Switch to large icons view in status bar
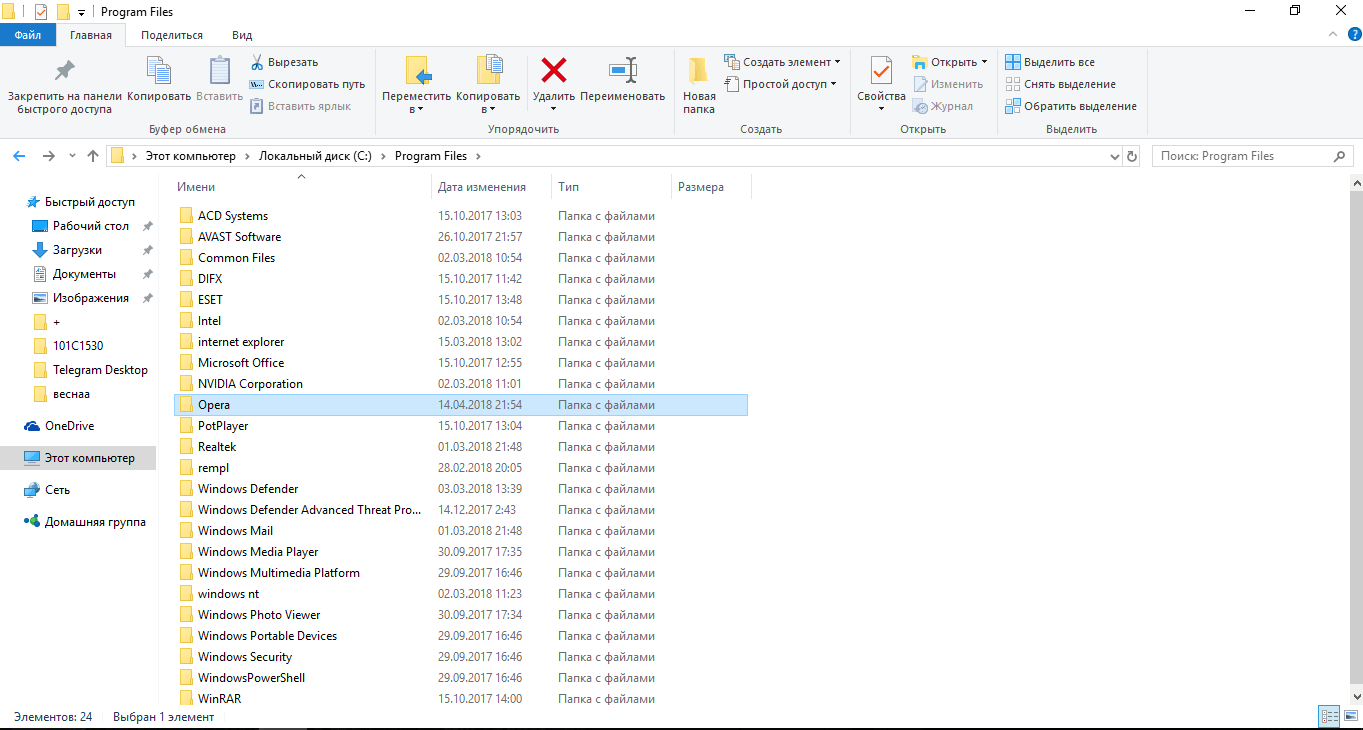The width and height of the screenshot is (1363, 730). (1349, 716)
